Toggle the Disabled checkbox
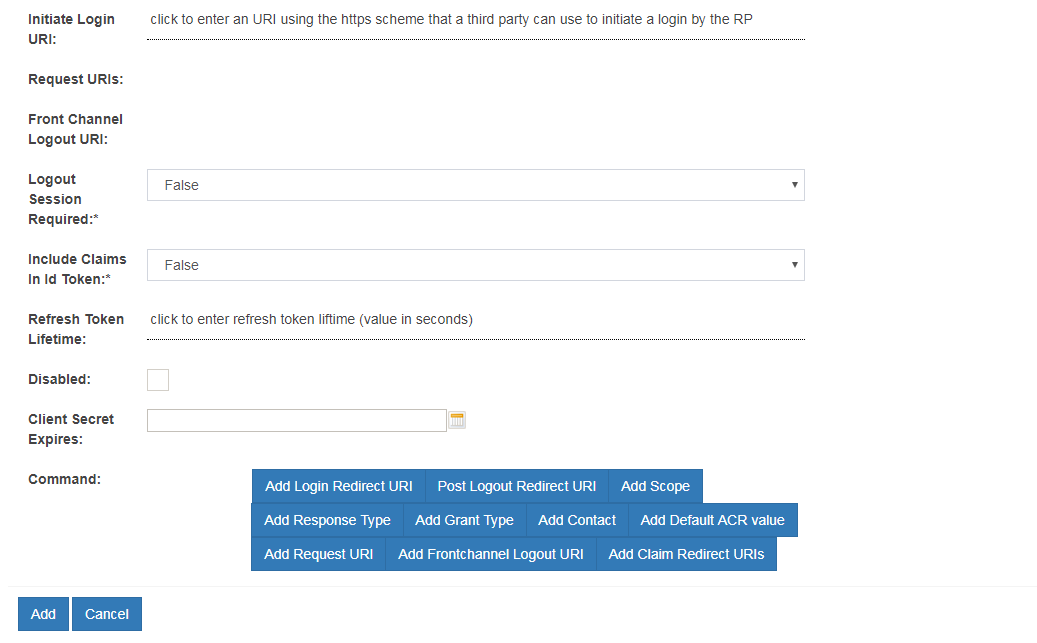The width and height of the screenshot is (1037, 643). pyautogui.click(x=158, y=380)
